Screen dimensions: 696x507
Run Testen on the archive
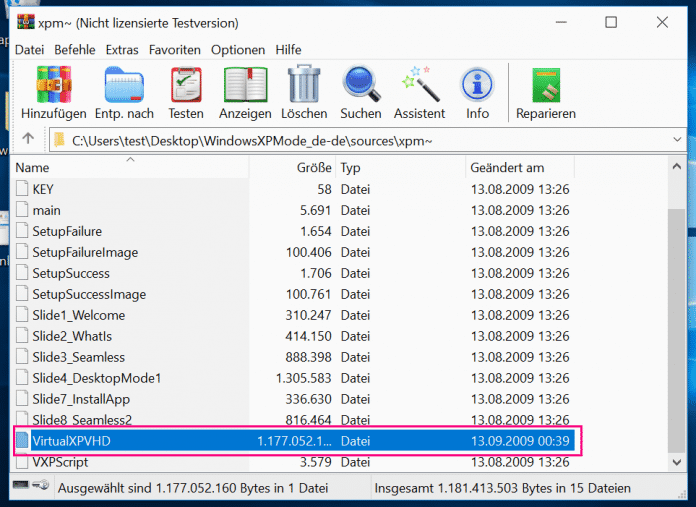[x=186, y=87]
